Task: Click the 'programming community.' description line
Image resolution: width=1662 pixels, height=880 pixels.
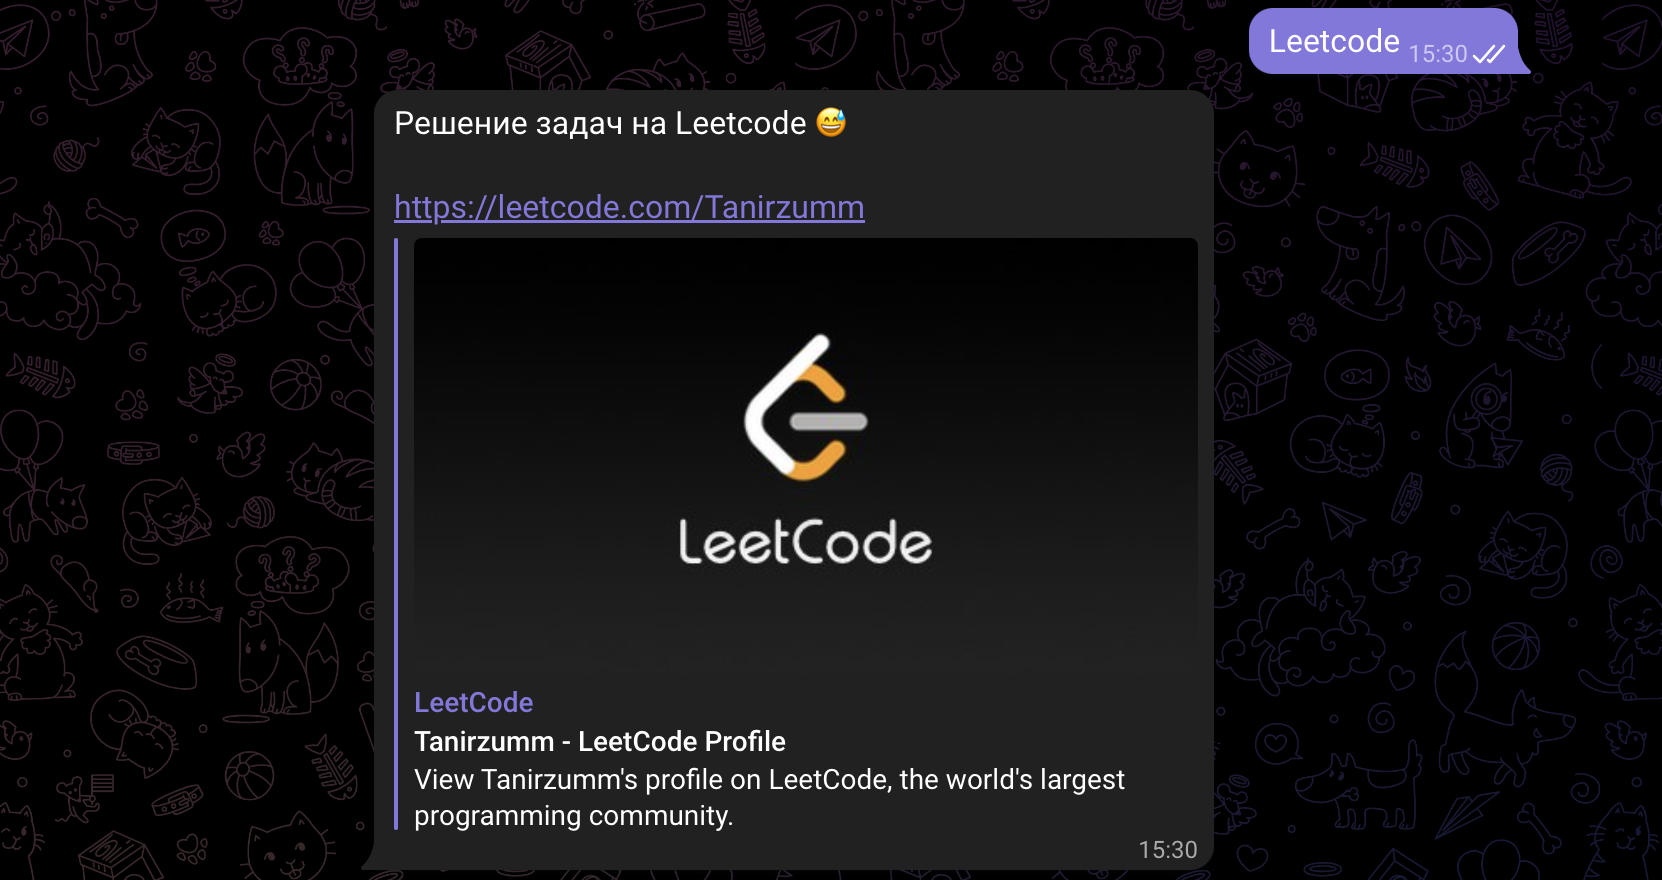Action: coord(574,816)
